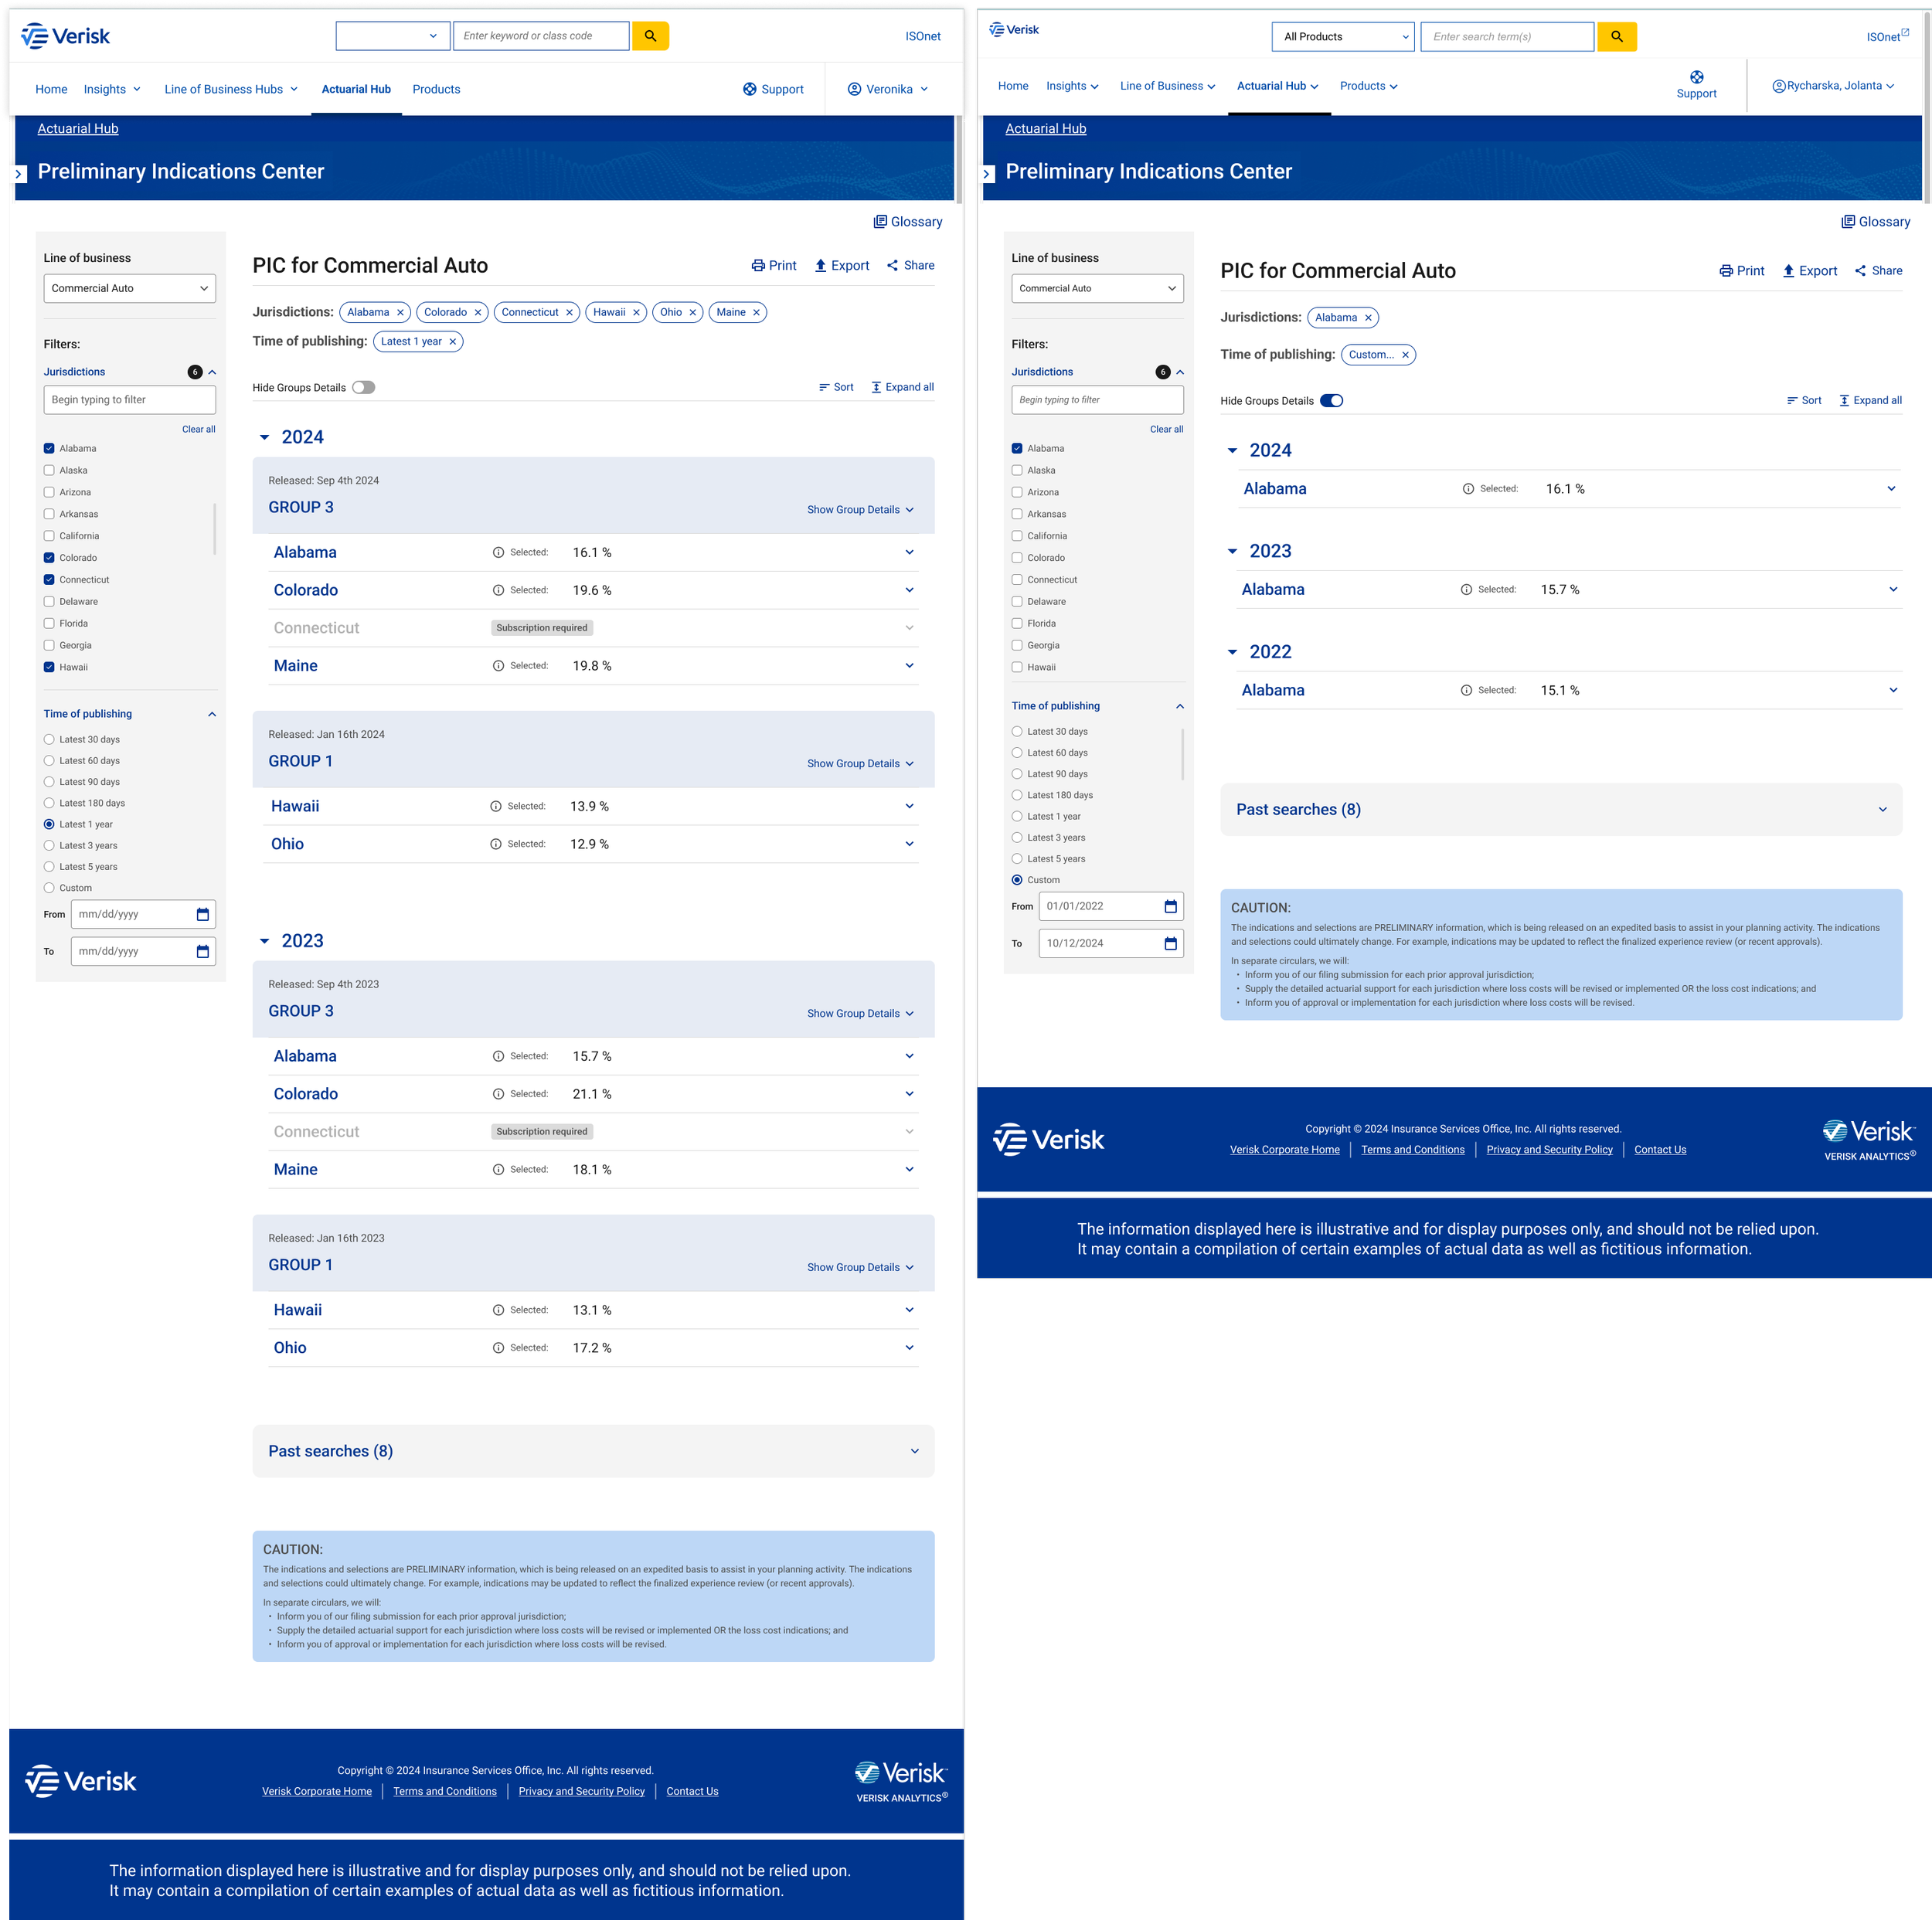Open the Insights menu in right navigation
Screen dimensions: 1932x1920
(1072, 86)
